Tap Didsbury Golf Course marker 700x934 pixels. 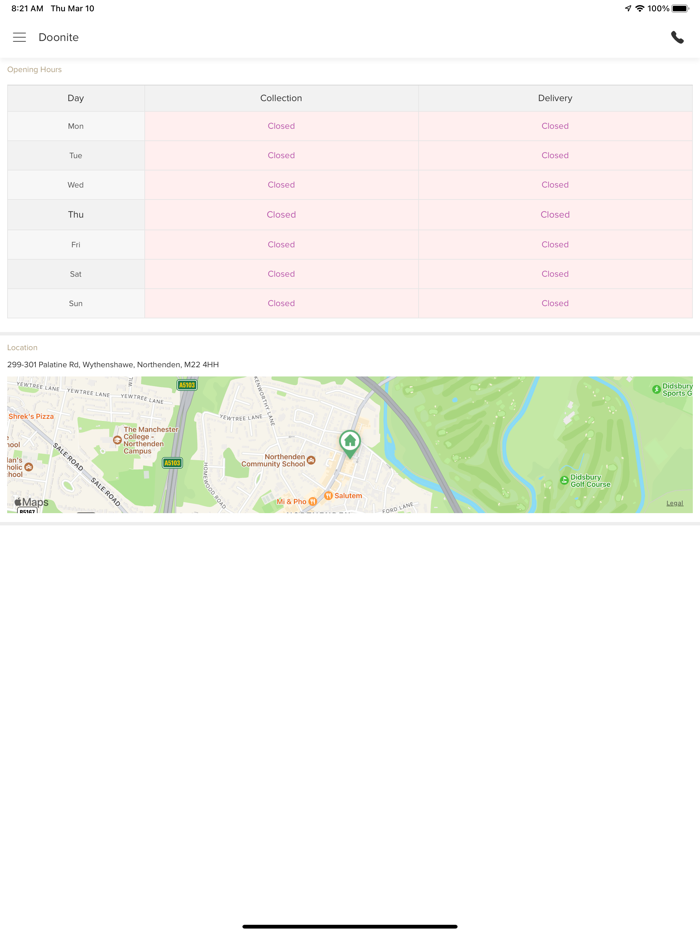coord(564,480)
